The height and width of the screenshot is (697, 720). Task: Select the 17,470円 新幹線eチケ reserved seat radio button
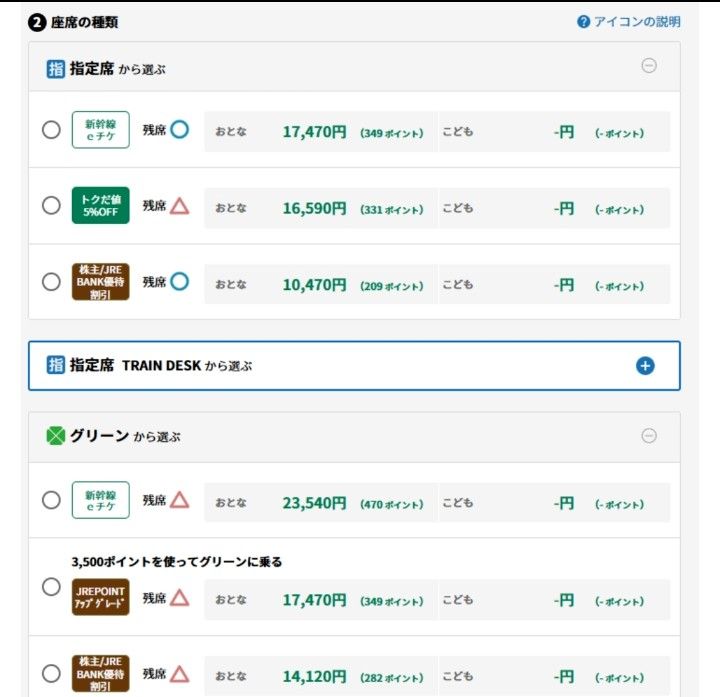pos(51,130)
